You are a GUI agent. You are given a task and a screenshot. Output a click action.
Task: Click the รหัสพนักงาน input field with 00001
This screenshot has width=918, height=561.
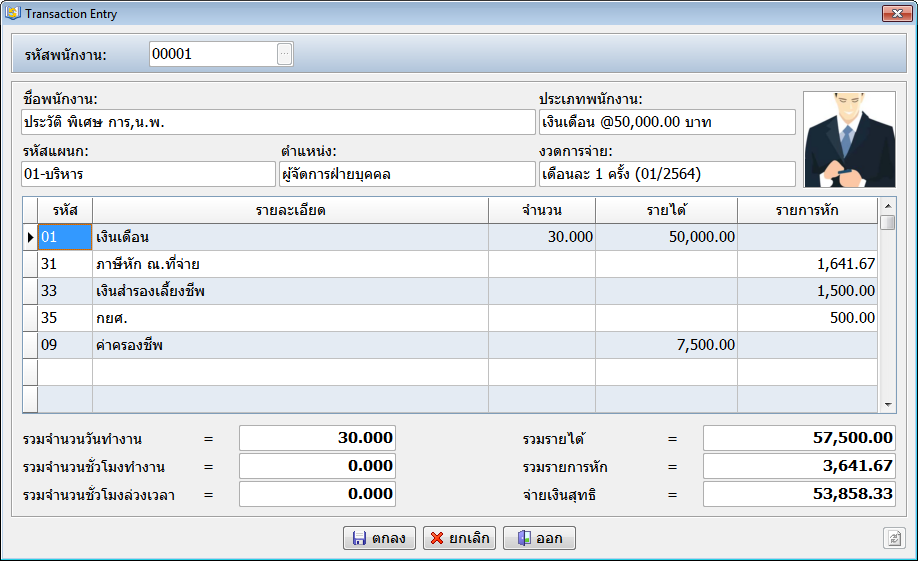point(212,54)
